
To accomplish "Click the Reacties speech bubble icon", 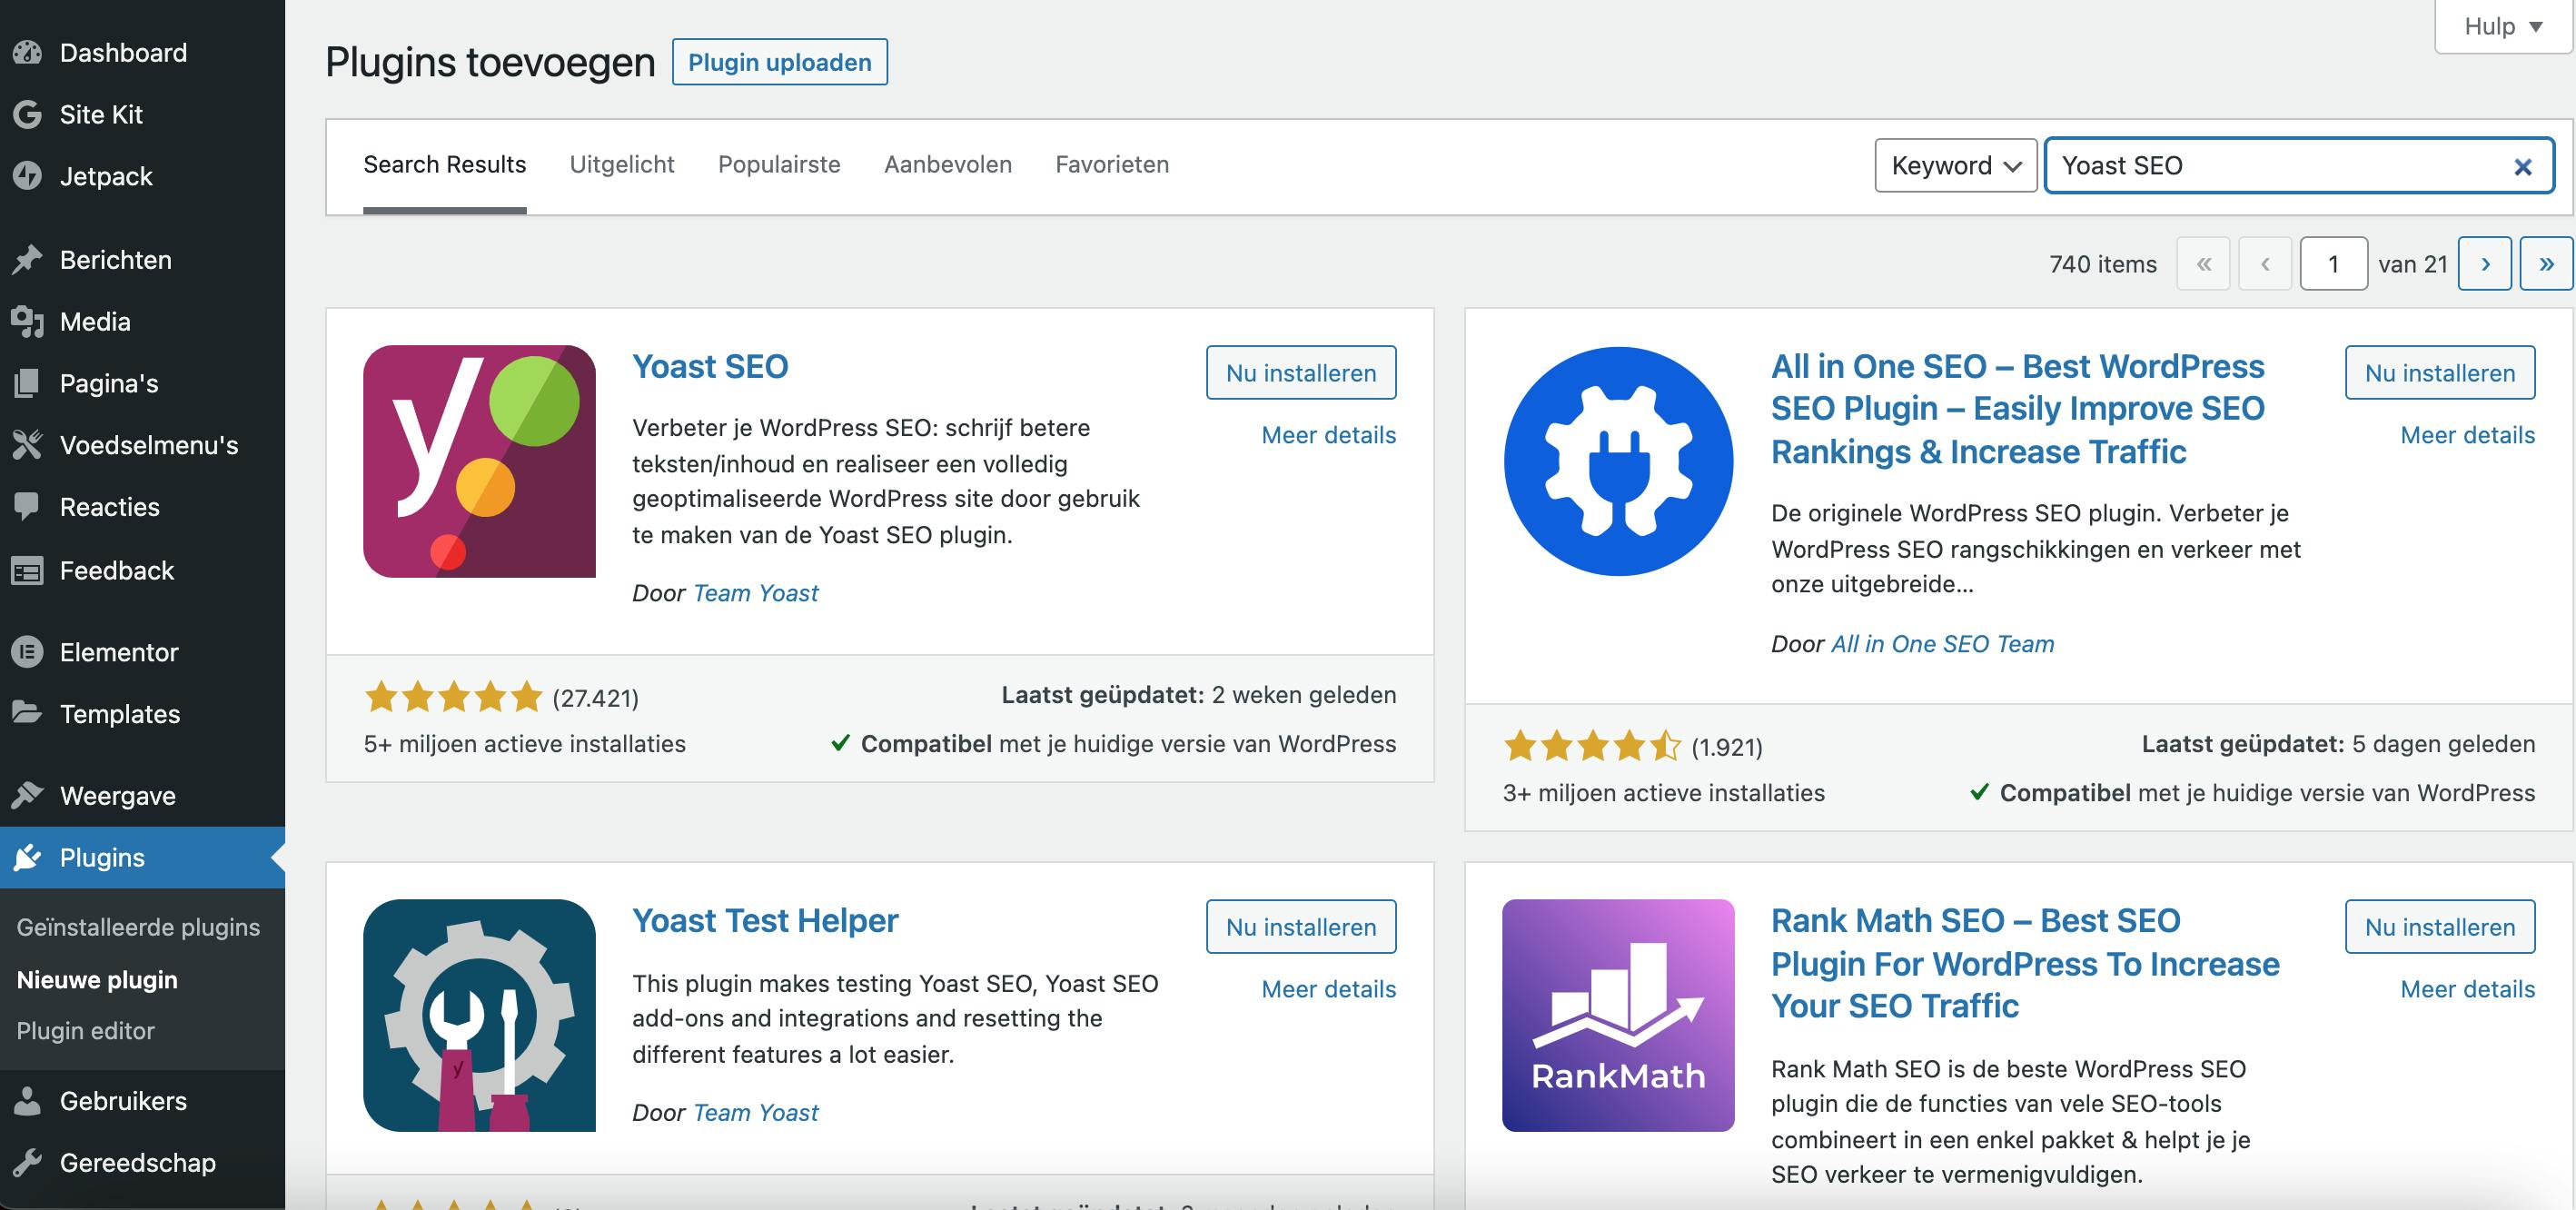I will [x=27, y=506].
